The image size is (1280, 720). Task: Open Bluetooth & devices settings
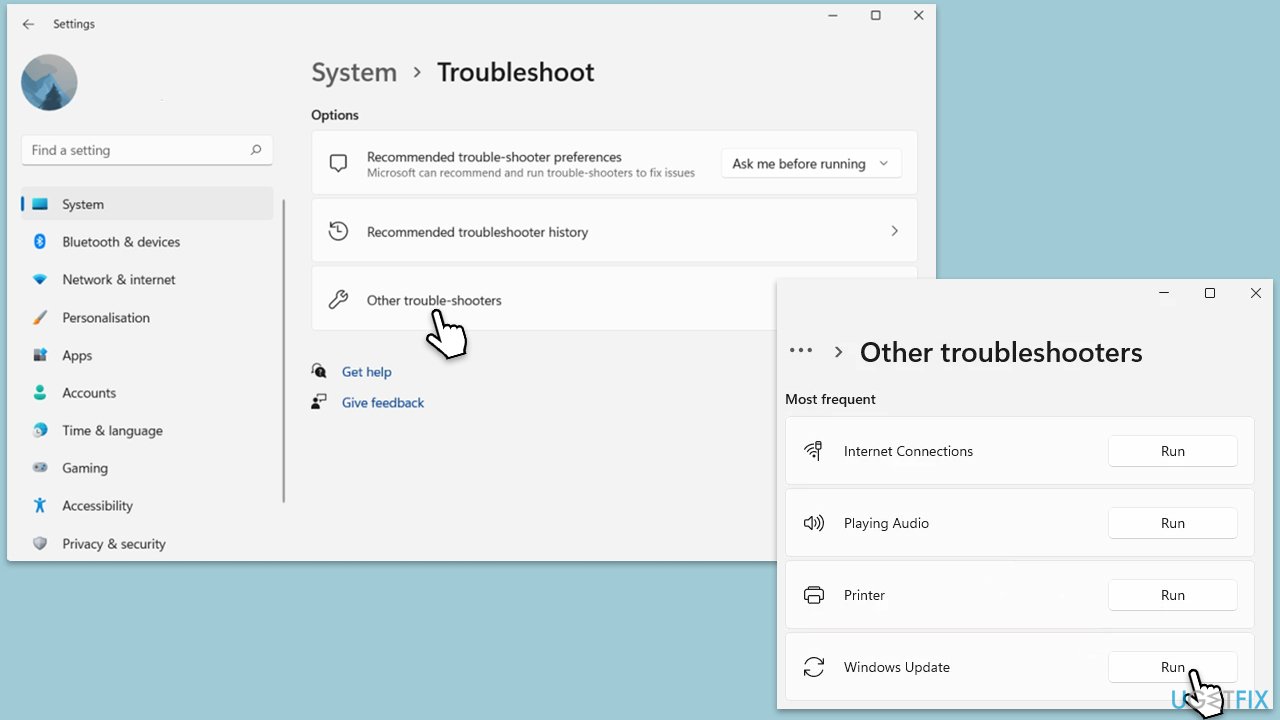(x=147, y=242)
